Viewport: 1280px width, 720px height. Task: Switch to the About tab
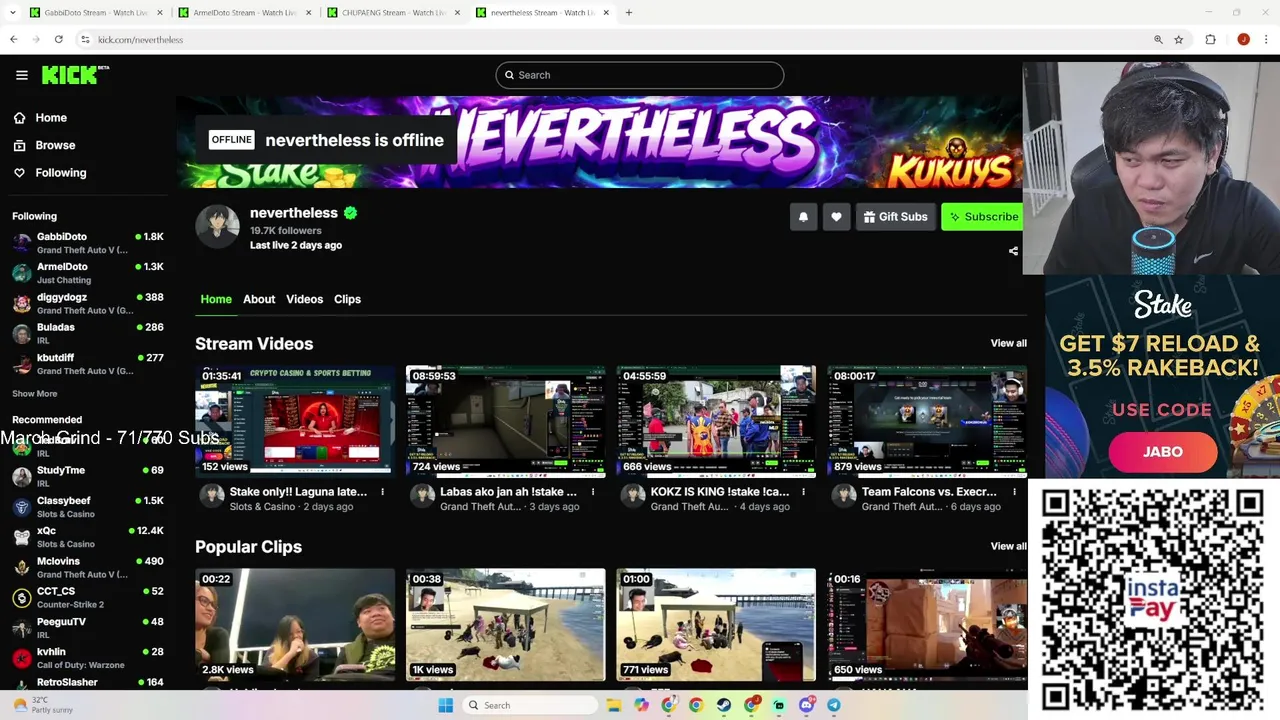(x=259, y=299)
